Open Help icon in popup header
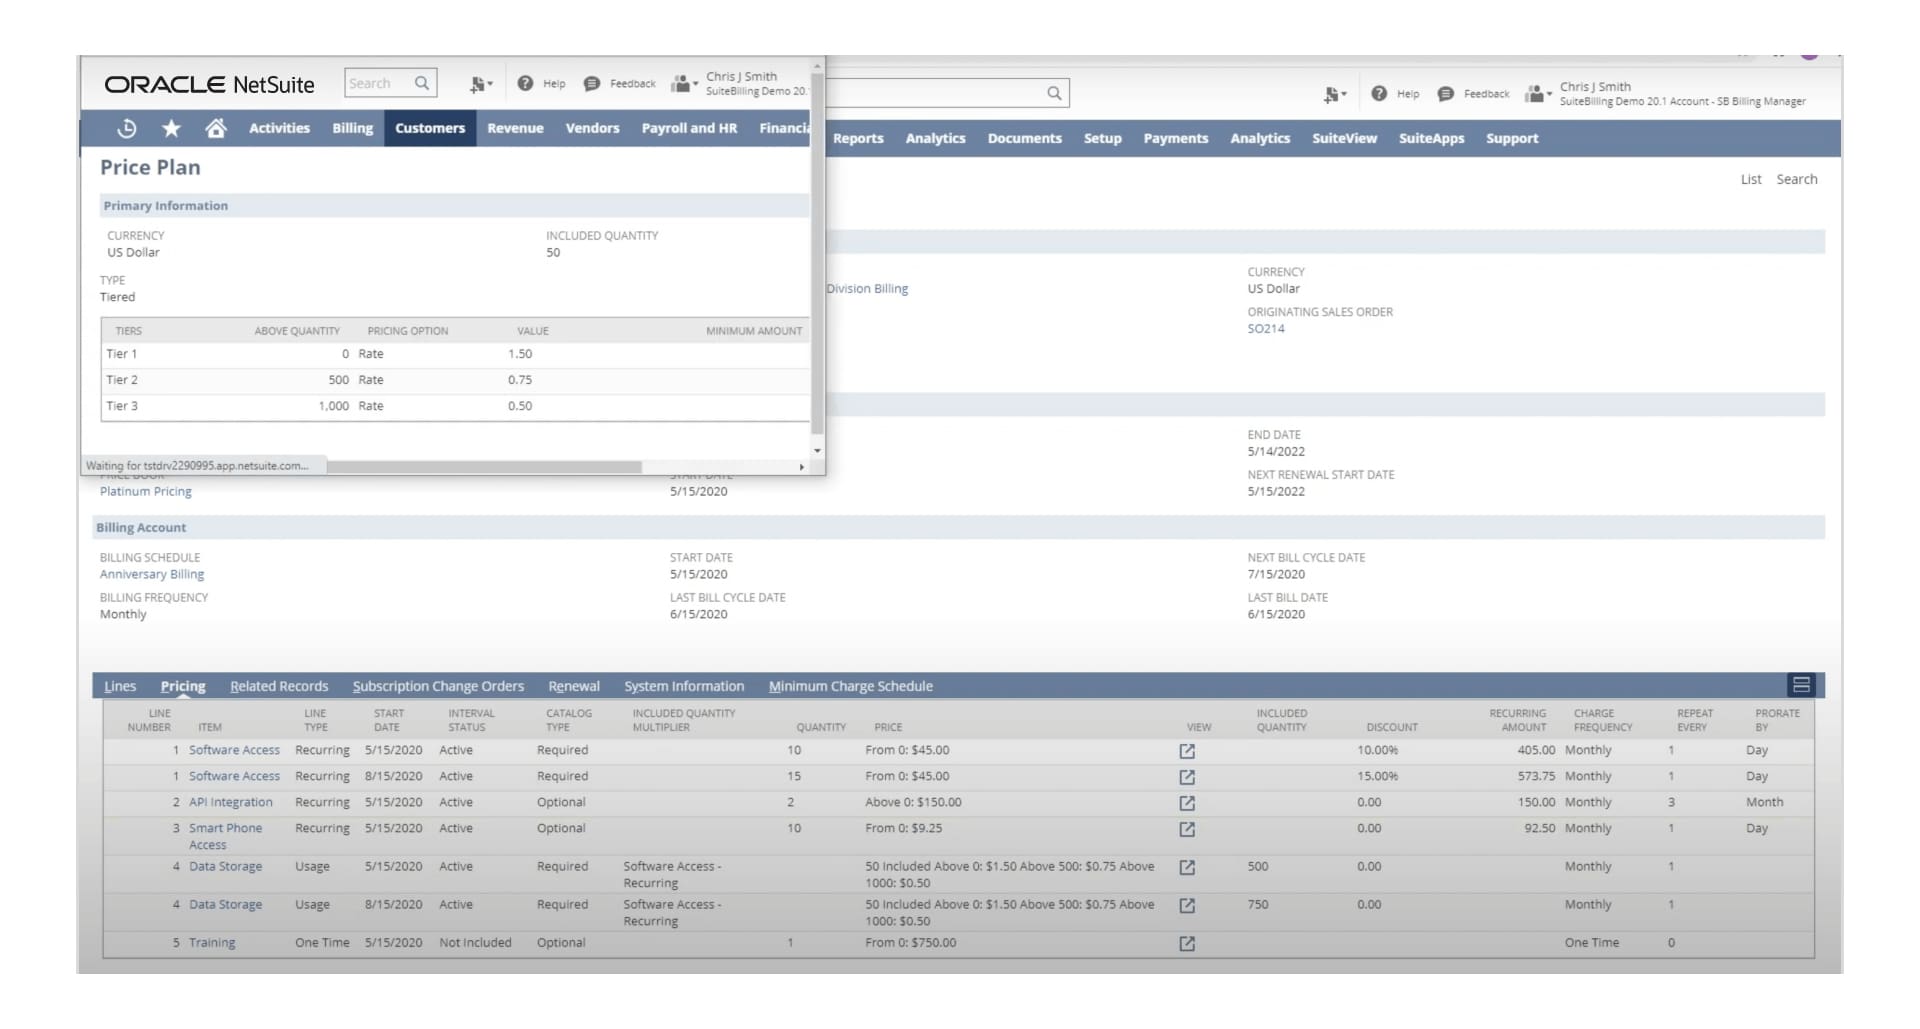1920x1029 pixels. point(525,83)
